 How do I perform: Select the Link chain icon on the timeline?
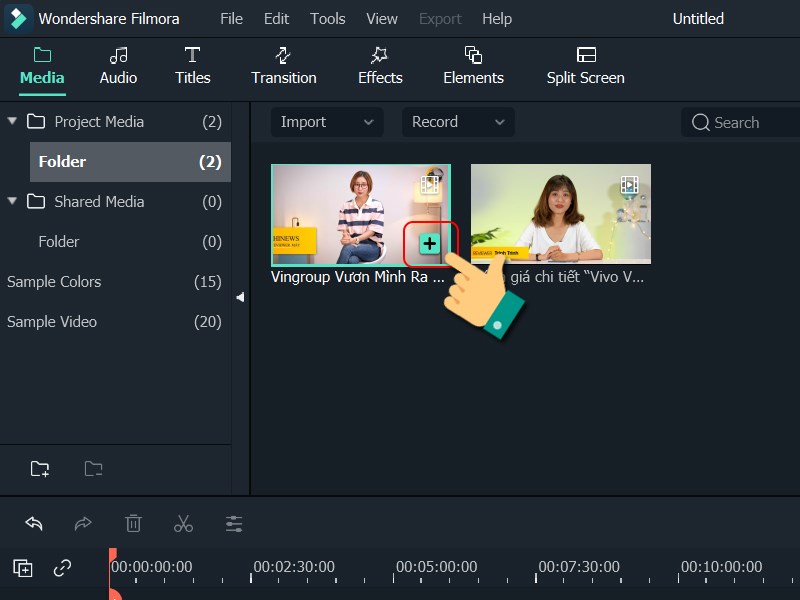[63, 568]
